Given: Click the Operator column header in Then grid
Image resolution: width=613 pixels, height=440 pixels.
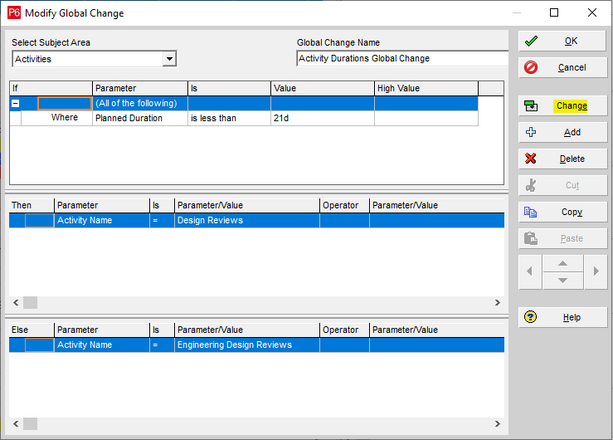Looking at the screenshot, I should [x=344, y=205].
